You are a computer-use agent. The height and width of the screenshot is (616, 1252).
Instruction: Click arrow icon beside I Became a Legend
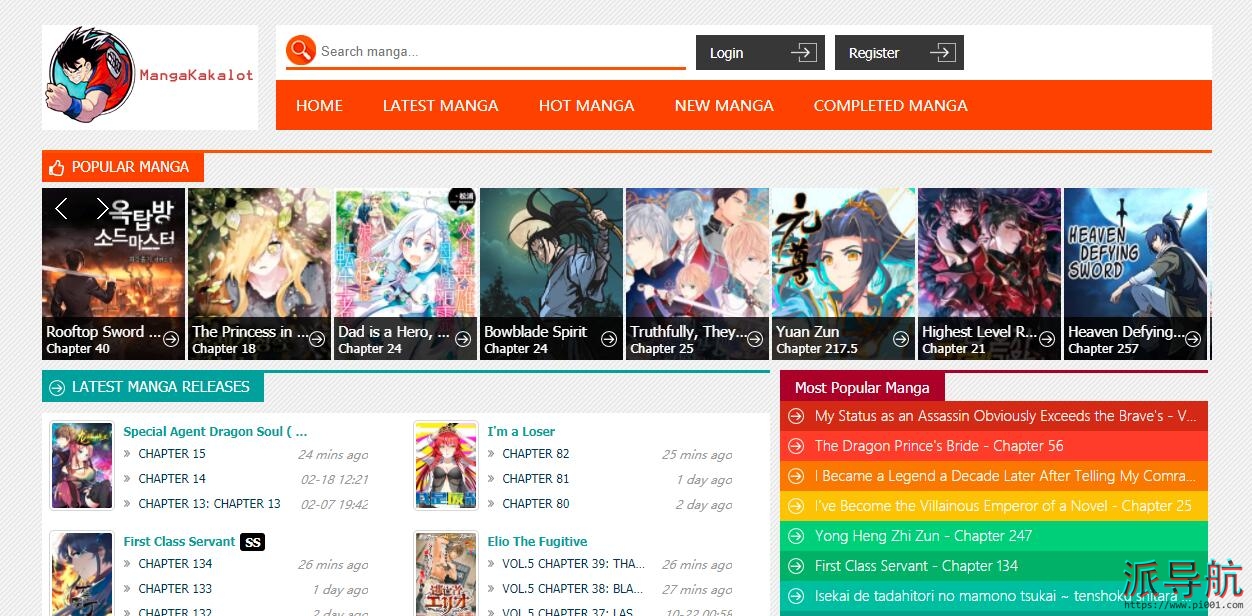coord(796,476)
